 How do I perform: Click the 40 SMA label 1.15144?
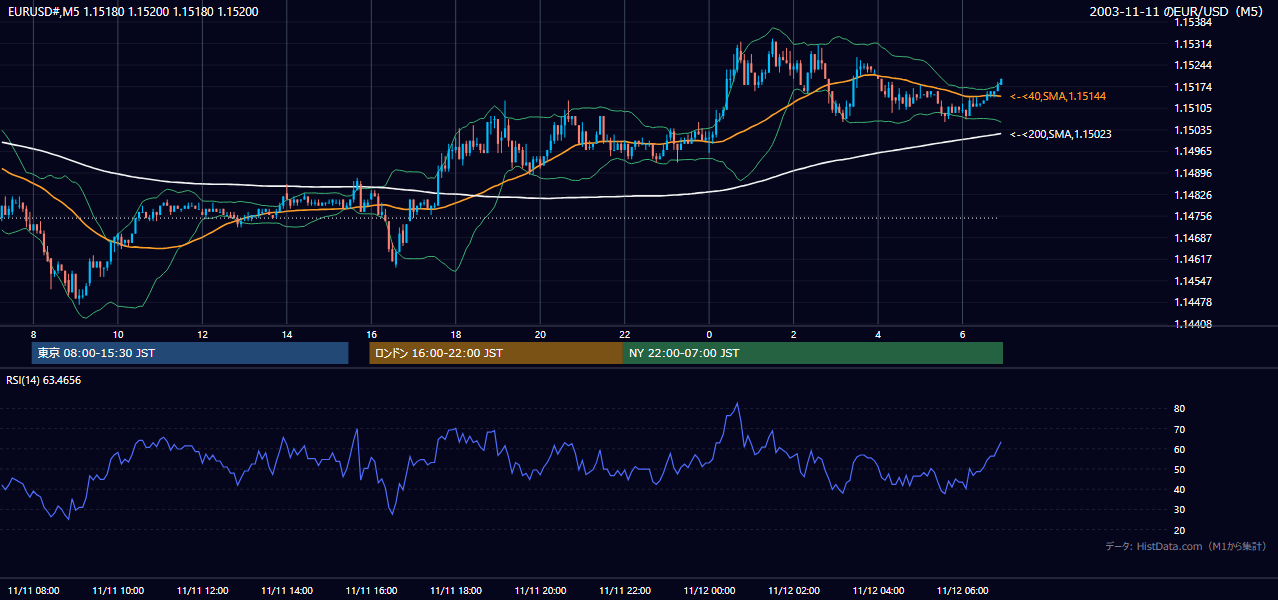click(1058, 96)
